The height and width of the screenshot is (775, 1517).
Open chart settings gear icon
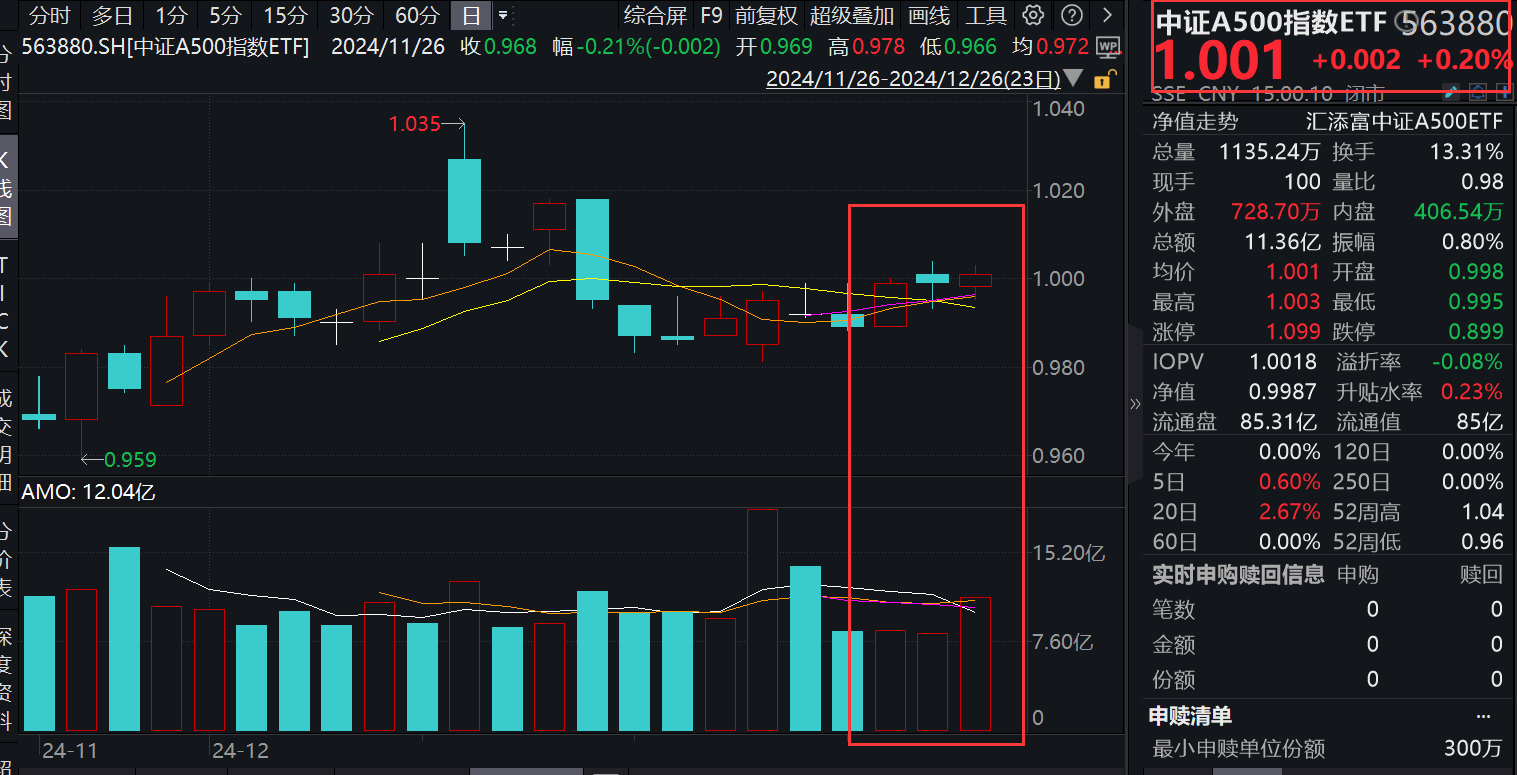1034,15
